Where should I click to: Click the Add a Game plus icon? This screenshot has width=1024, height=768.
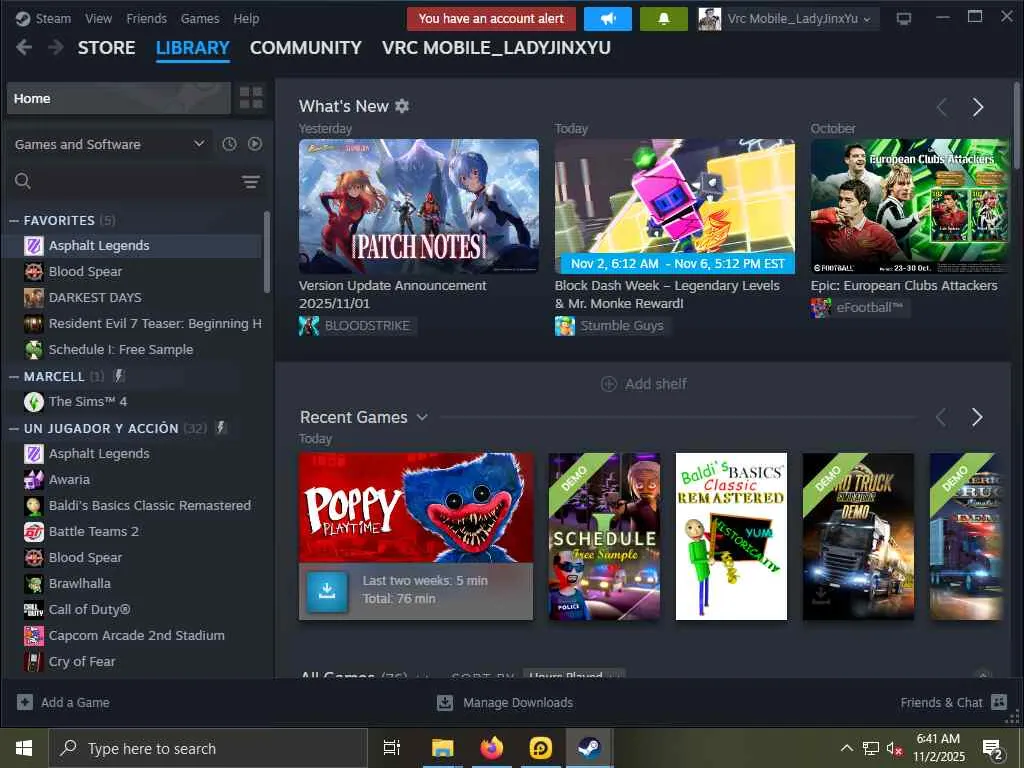pyautogui.click(x=25, y=702)
